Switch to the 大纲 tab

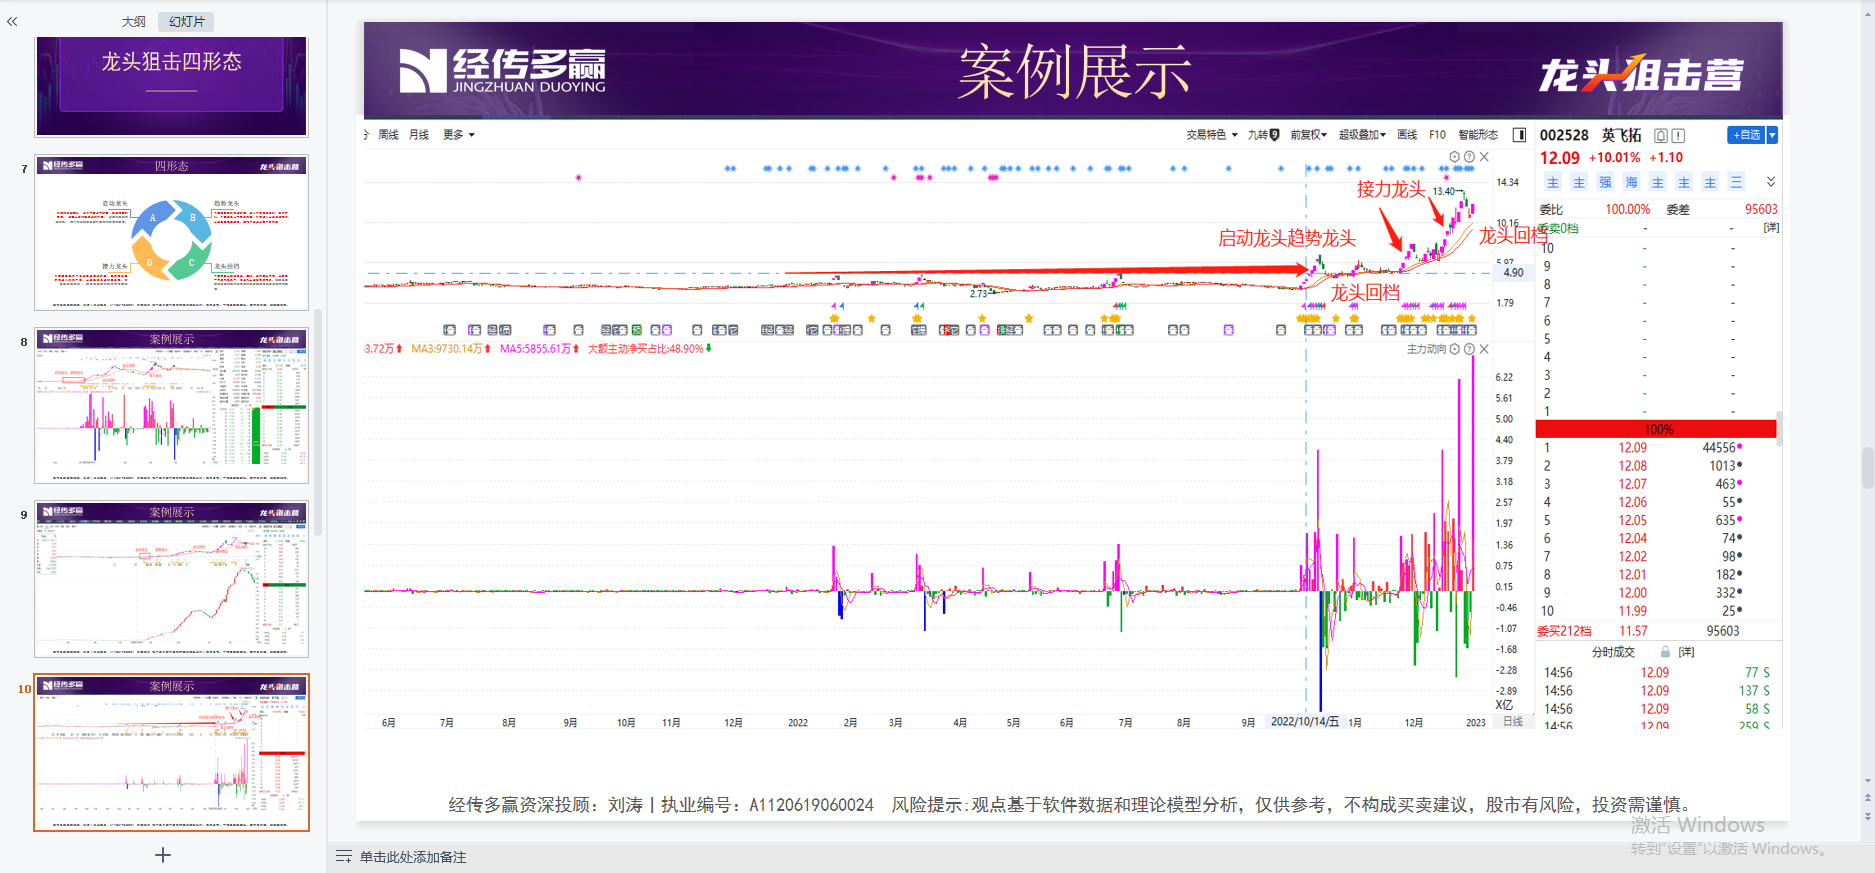tap(133, 21)
